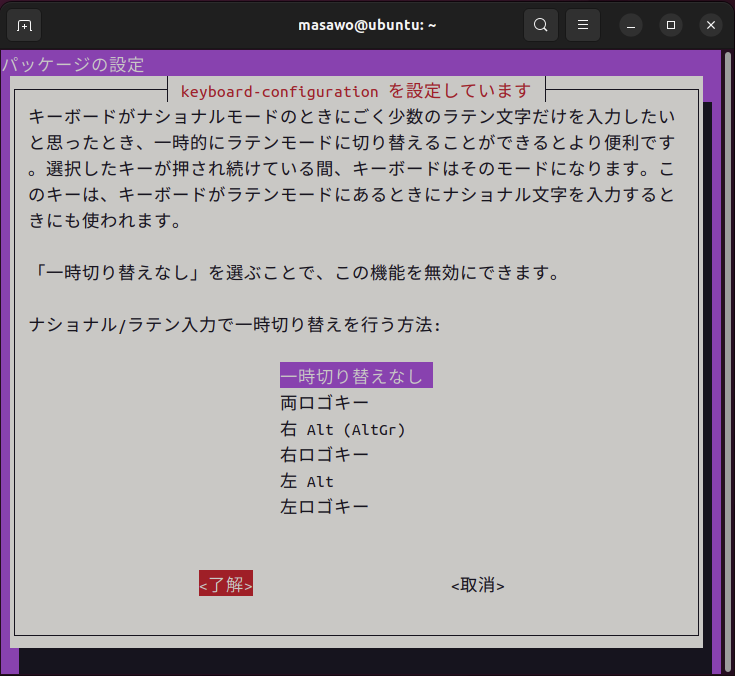Viewport: 735px width, 676px height.
Task: Click the パッケージの設定 header text
Action: pyautogui.click(x=73, y=64)
